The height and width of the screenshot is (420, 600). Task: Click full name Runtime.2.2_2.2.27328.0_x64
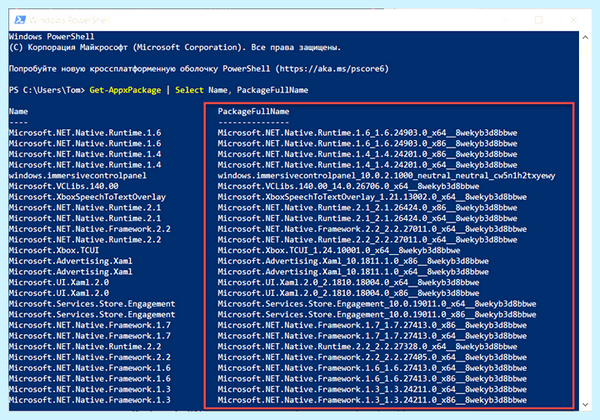click(x=367, y=347)
